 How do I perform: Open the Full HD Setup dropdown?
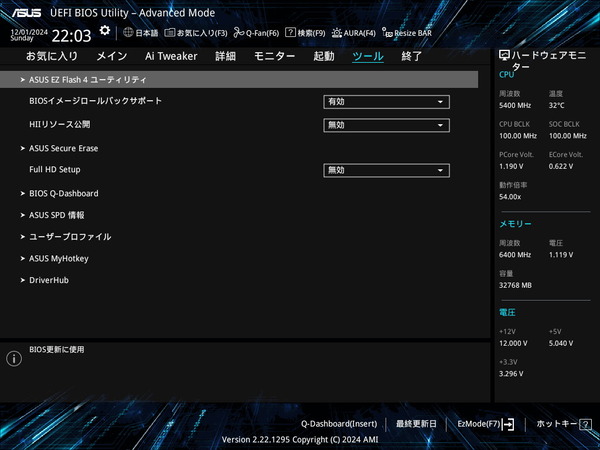point(386,170)
